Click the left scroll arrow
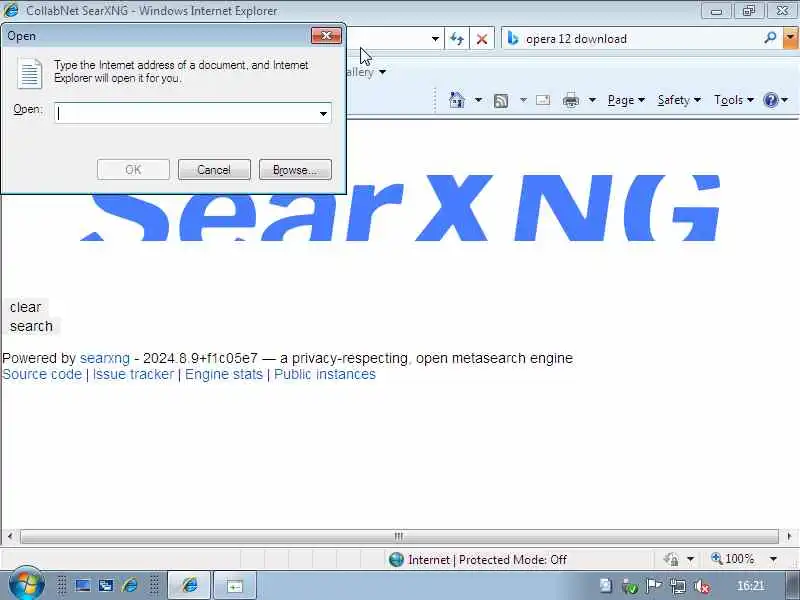 point(10,536)
